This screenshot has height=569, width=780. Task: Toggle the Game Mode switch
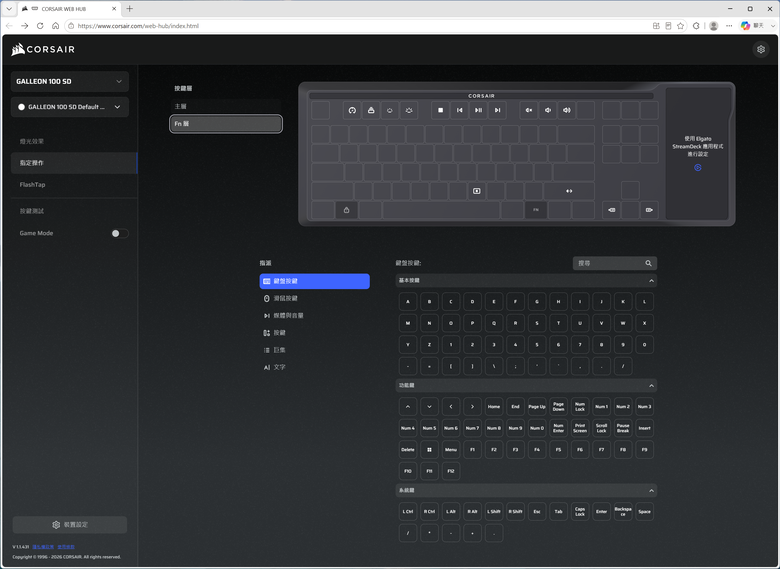pos(119,233)
